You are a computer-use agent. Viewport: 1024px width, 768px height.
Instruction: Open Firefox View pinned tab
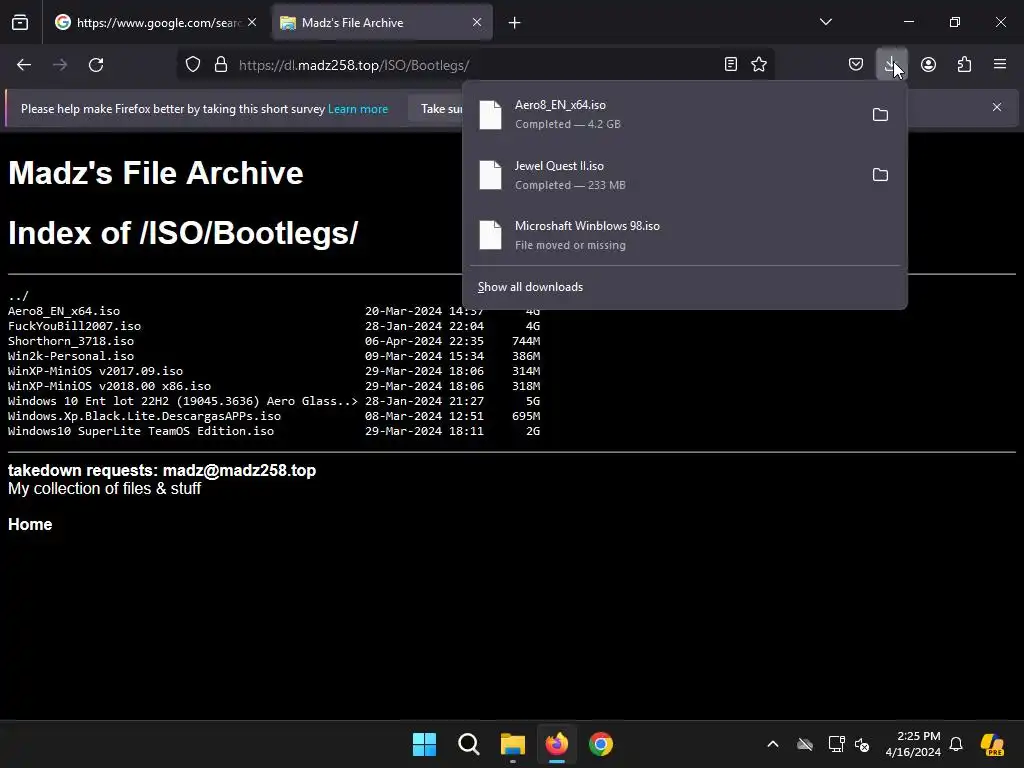[20, 23]
